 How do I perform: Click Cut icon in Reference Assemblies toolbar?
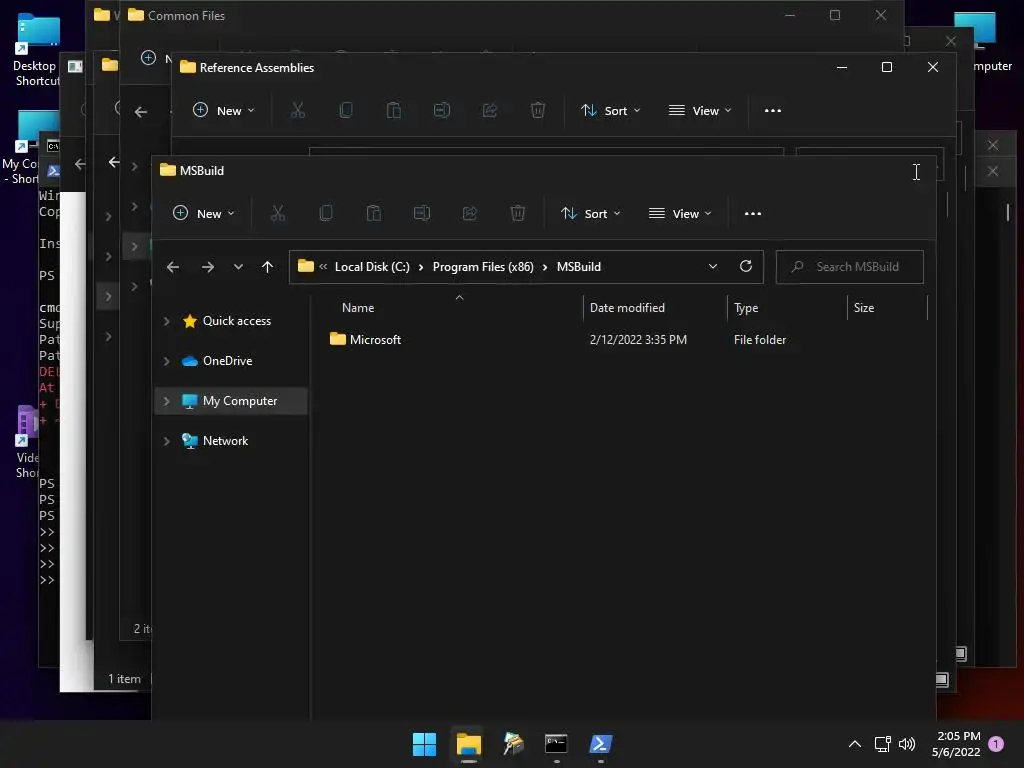[x=298, y=110]
